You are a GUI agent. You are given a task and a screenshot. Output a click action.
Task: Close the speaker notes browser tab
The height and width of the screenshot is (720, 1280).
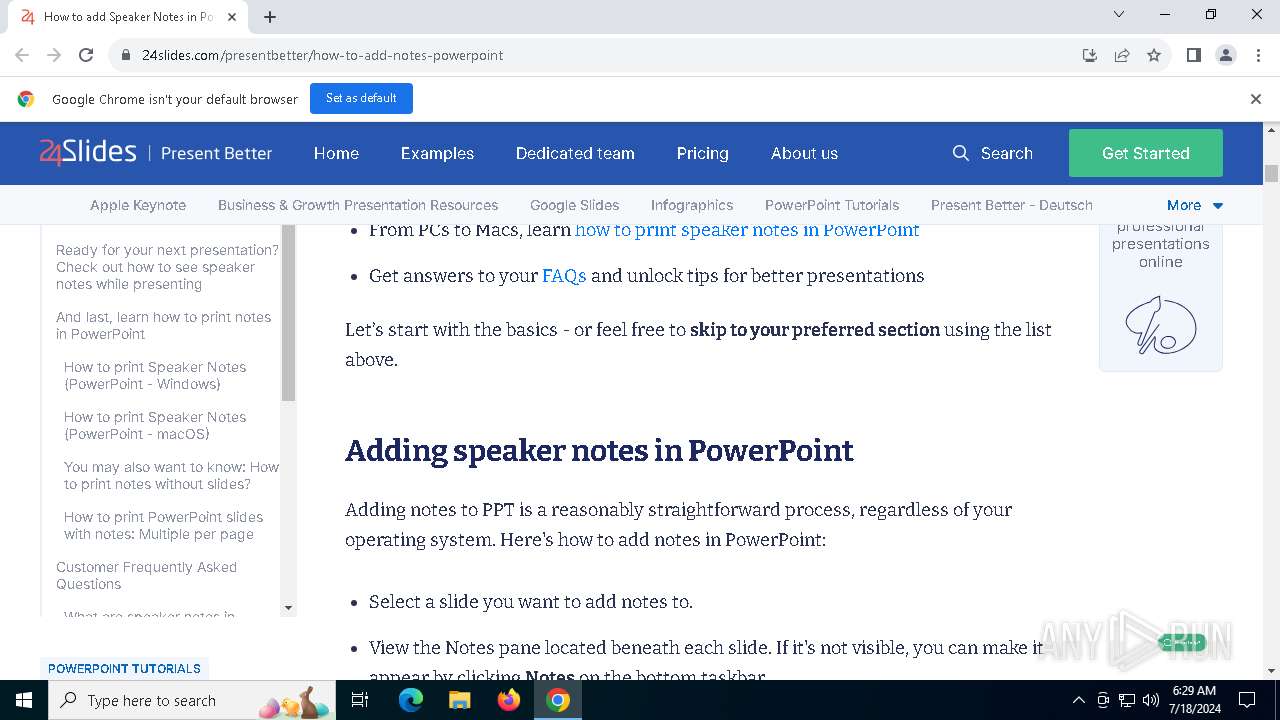point(232,17)
